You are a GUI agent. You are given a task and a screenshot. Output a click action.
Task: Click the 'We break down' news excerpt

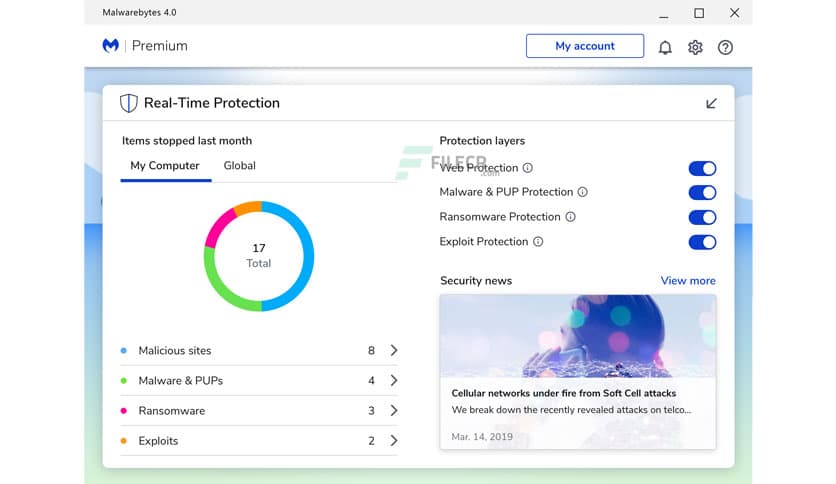click(571, 410)
